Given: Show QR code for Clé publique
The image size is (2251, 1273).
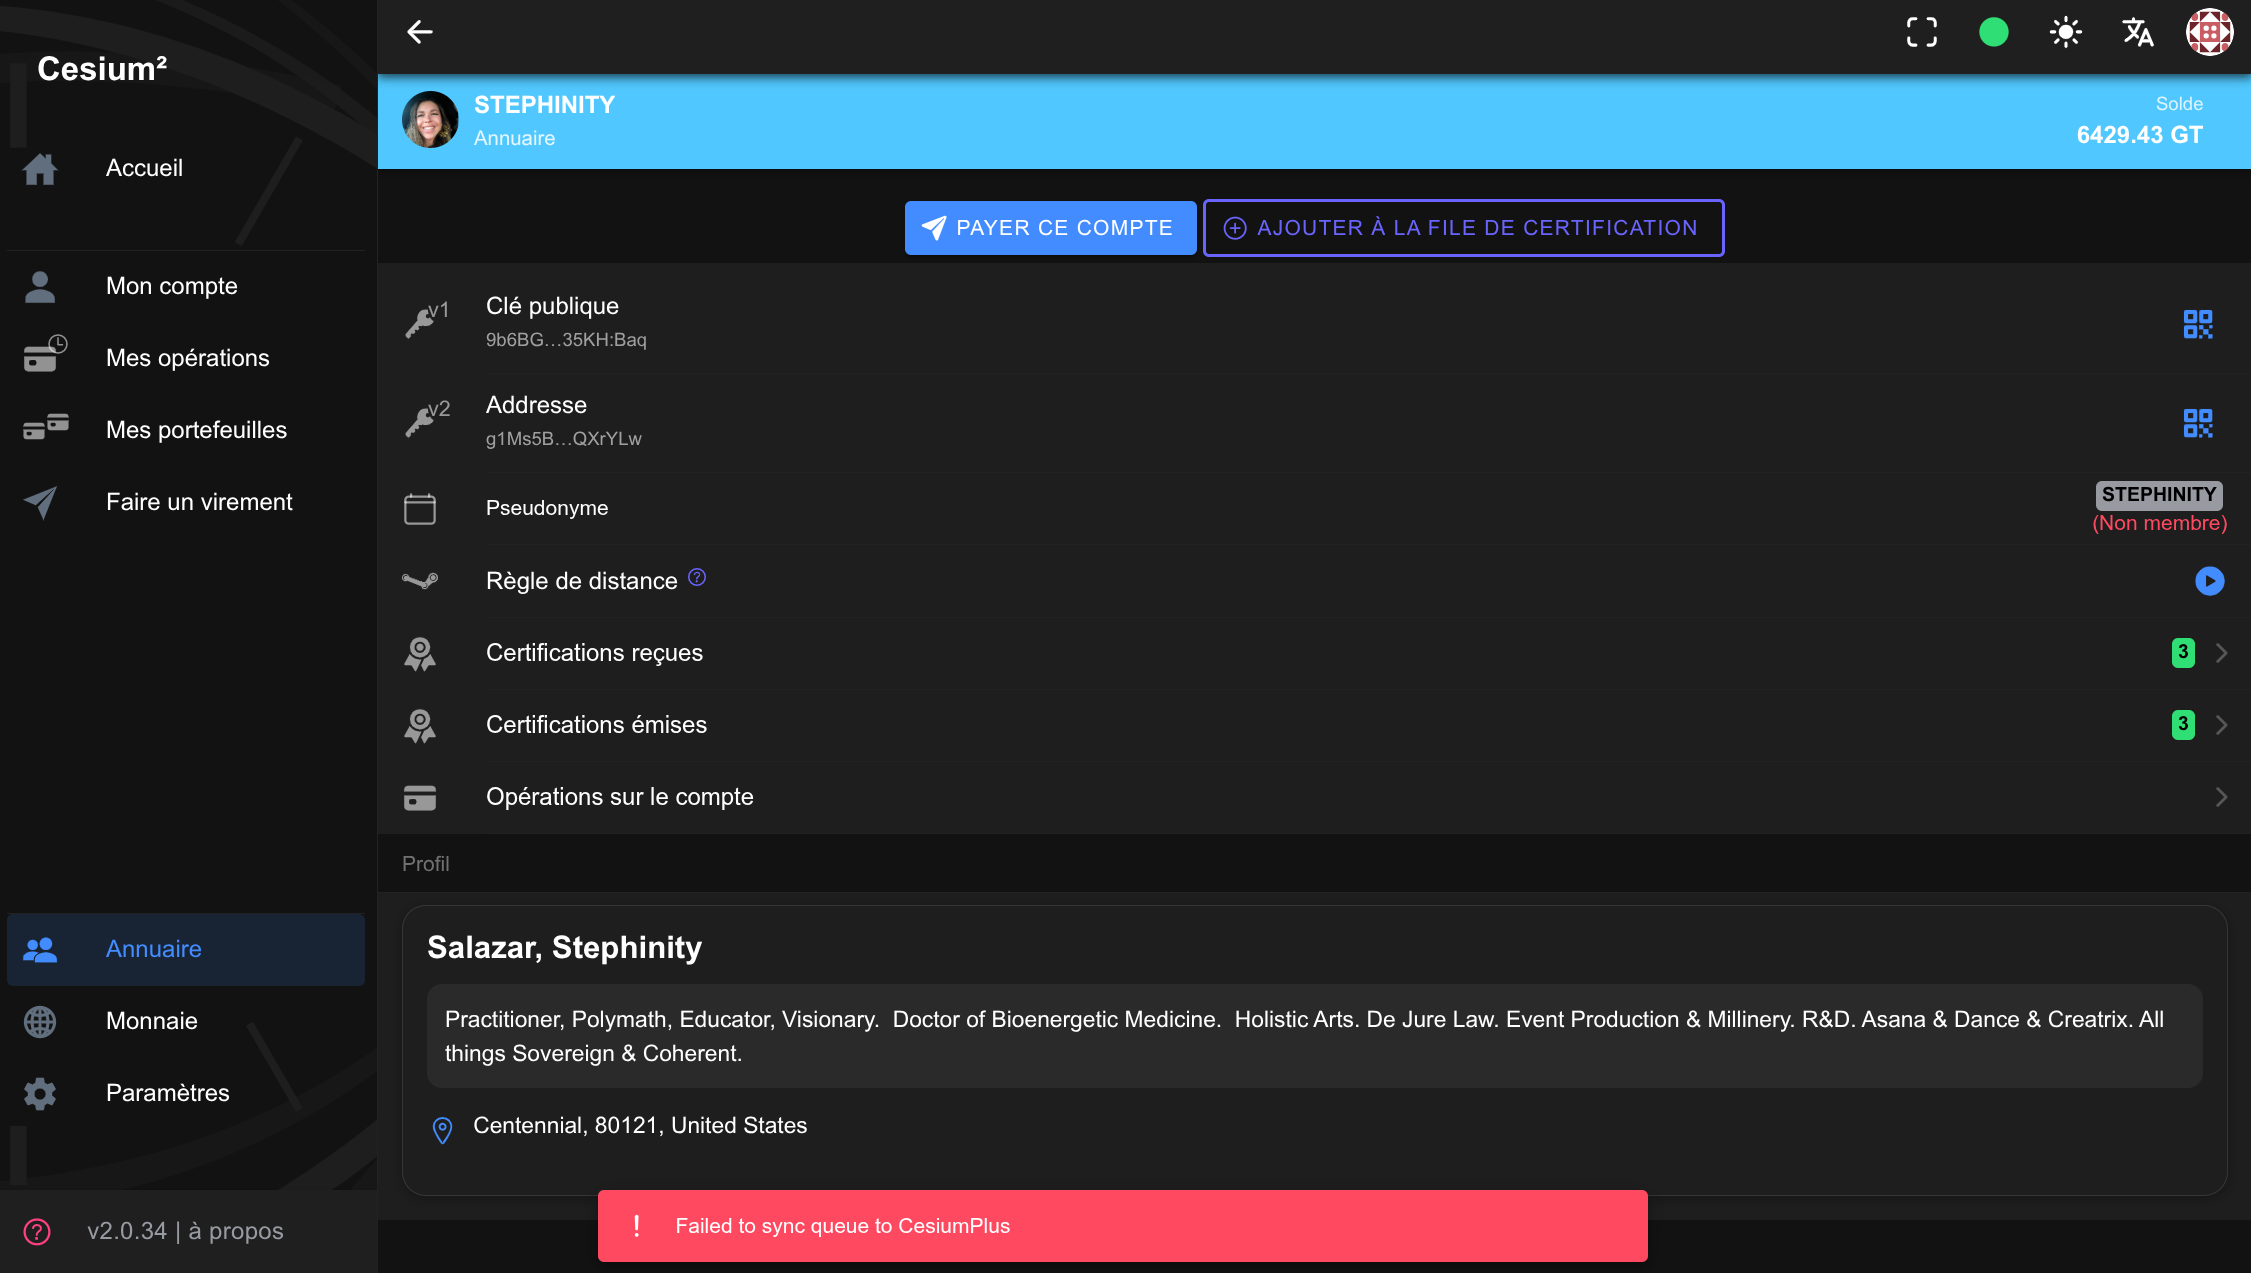Looking at the screenshot, I should click(2197, 324).
